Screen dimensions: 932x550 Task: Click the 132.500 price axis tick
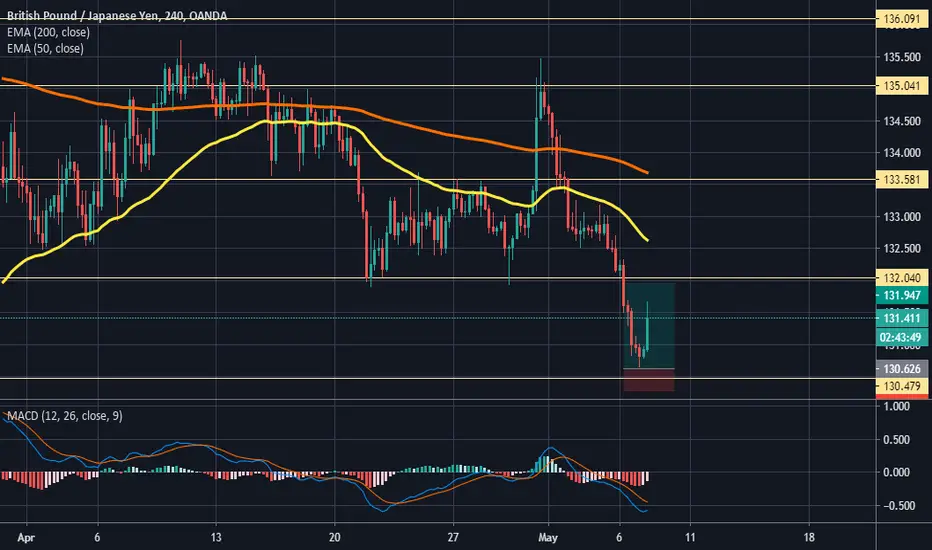click(902, 249)
